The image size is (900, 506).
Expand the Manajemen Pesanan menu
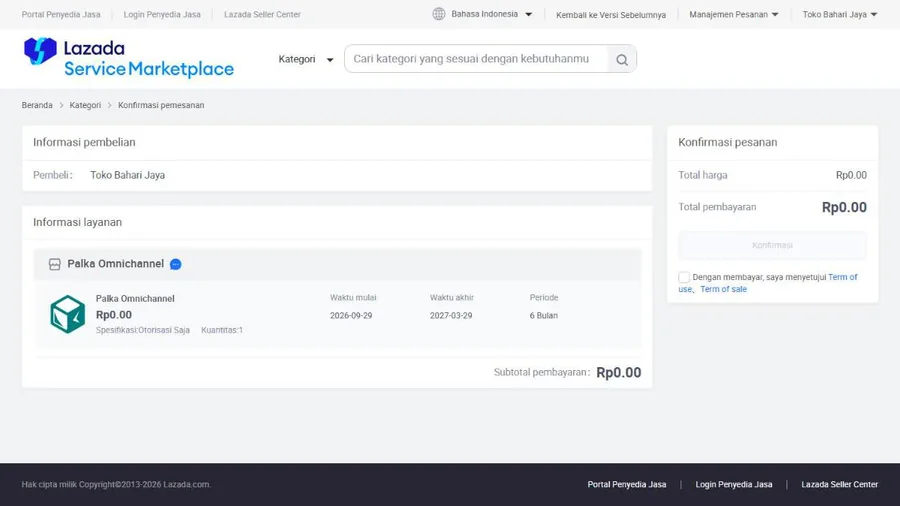[x=734, y=14]
